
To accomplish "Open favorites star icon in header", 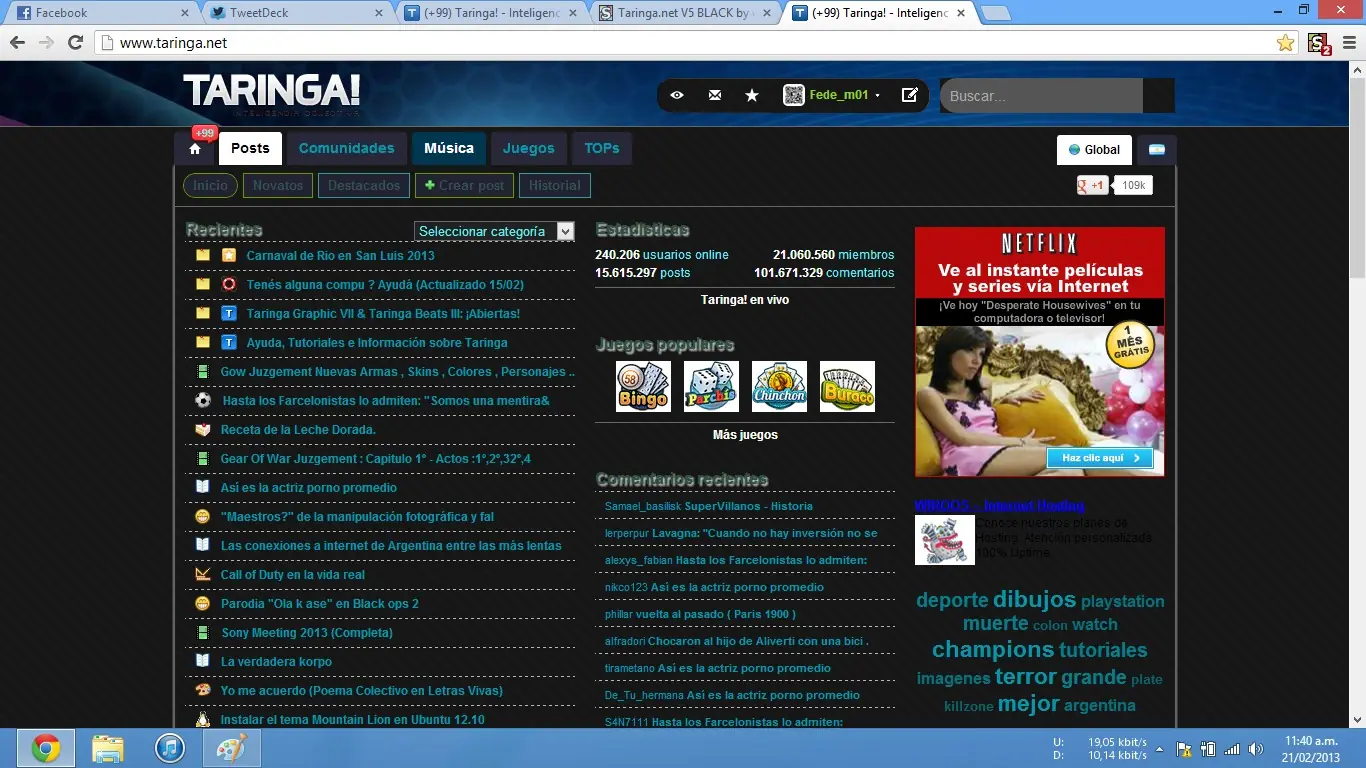I will (752, 95).
